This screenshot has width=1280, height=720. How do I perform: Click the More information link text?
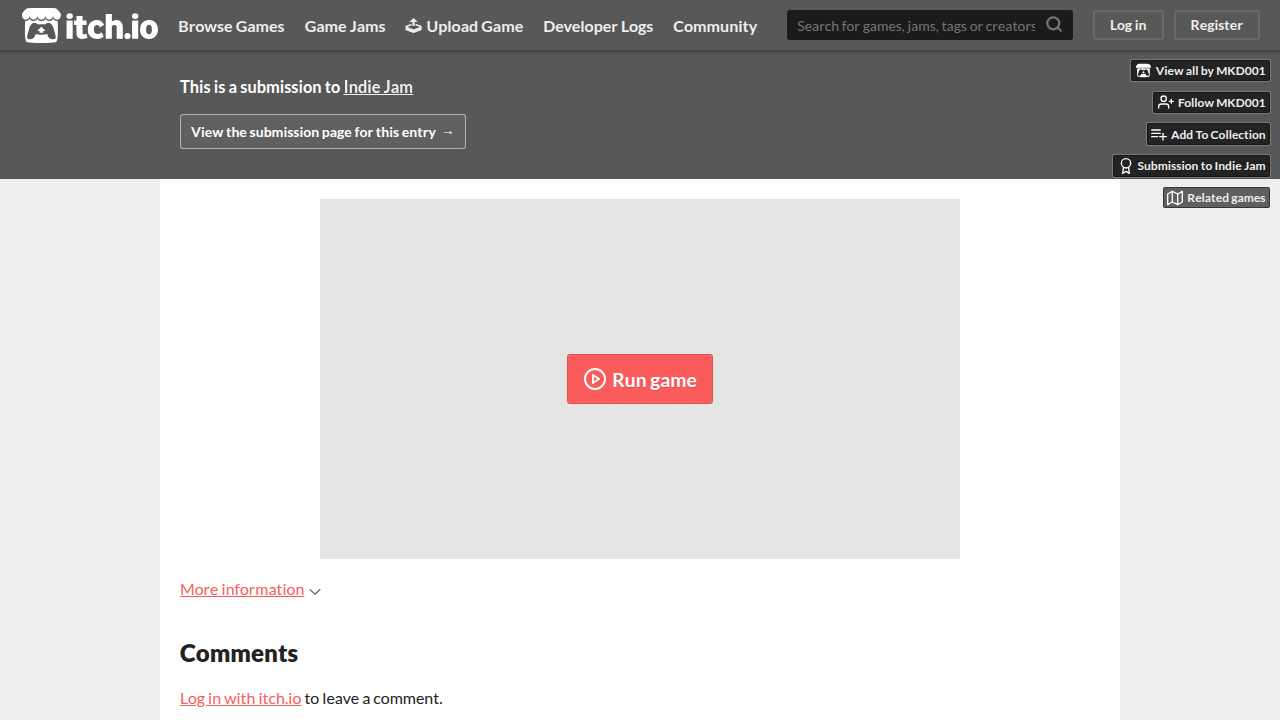242,589
